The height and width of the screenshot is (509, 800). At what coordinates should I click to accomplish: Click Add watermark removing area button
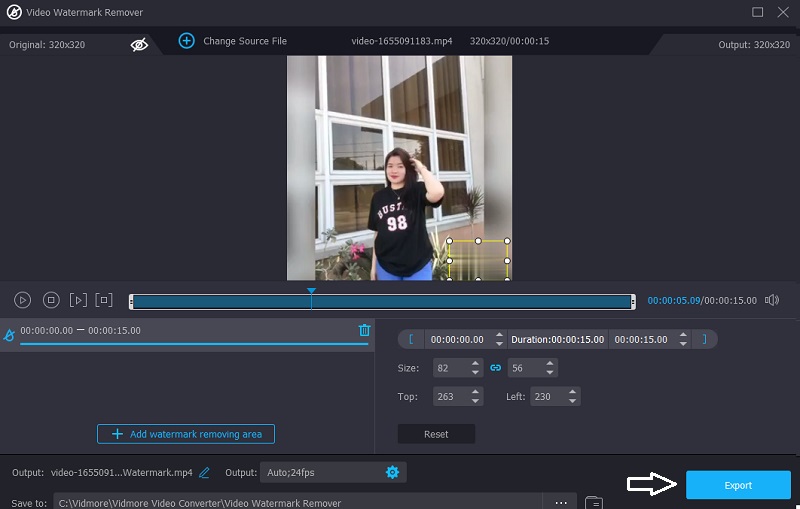pyautogui.click(x=186, y=434)
